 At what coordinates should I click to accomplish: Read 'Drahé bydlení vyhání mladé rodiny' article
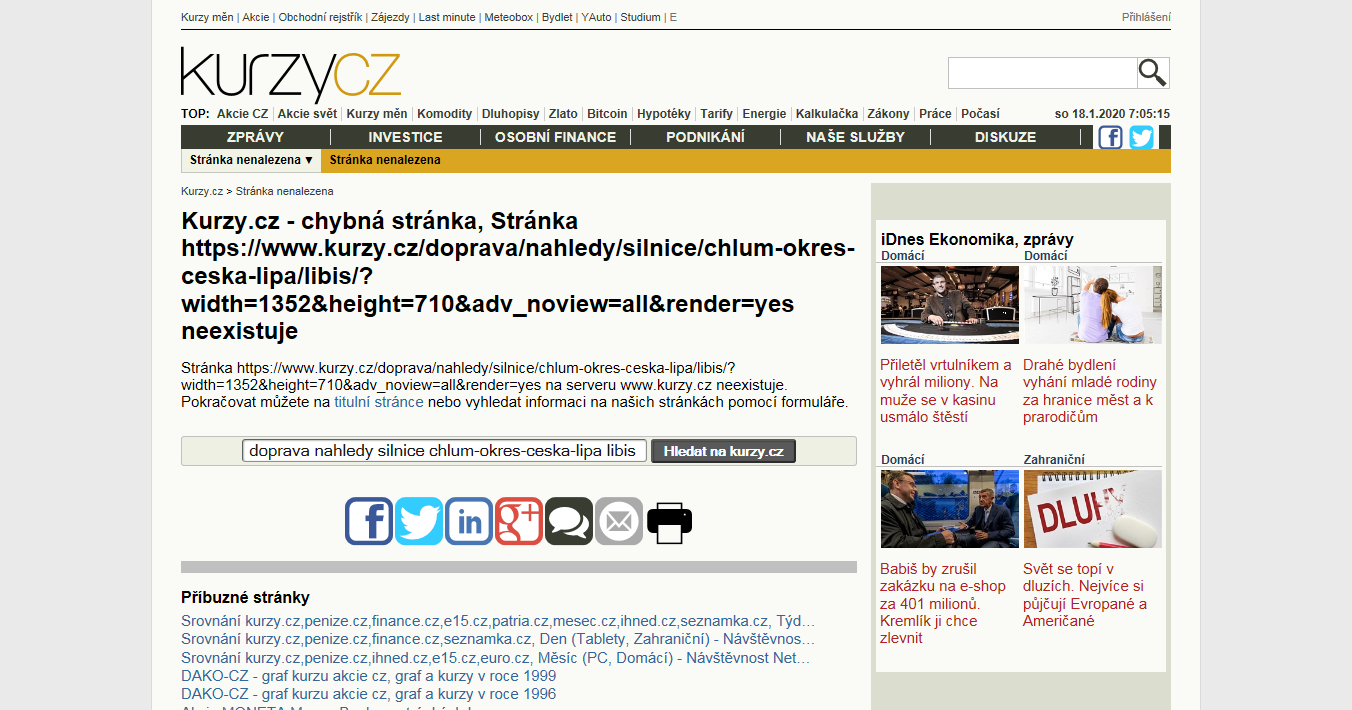[x=1090, y=391]
